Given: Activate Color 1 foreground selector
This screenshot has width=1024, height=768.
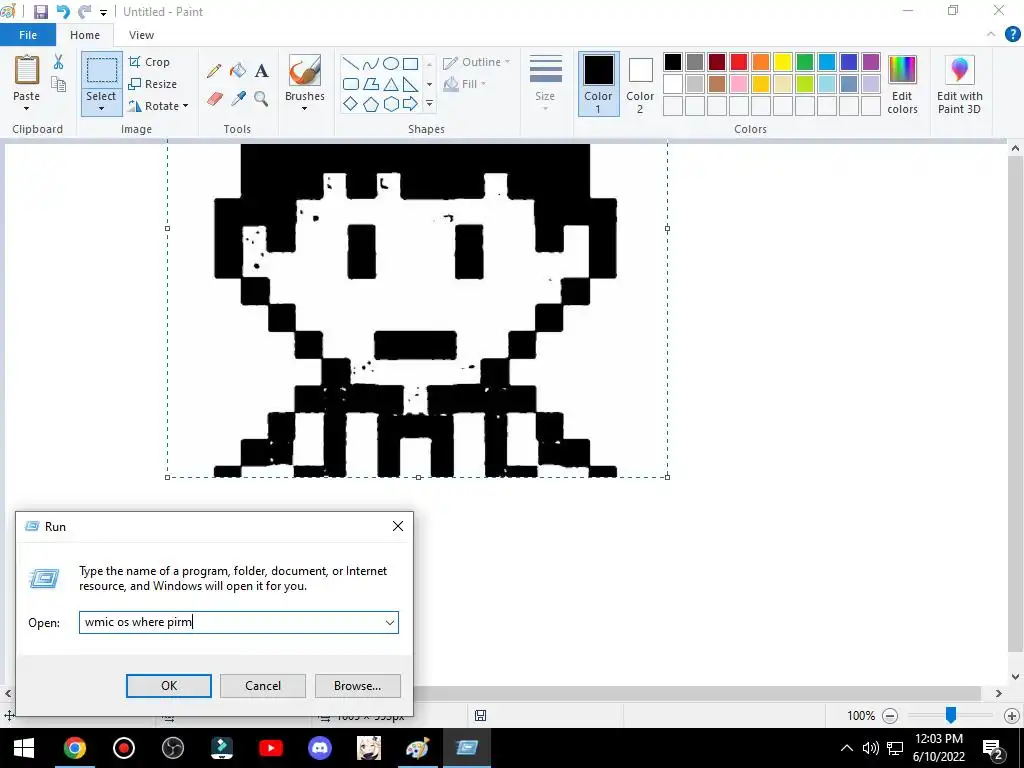Looking at the screenshot, I should click(x=598, y=84).
